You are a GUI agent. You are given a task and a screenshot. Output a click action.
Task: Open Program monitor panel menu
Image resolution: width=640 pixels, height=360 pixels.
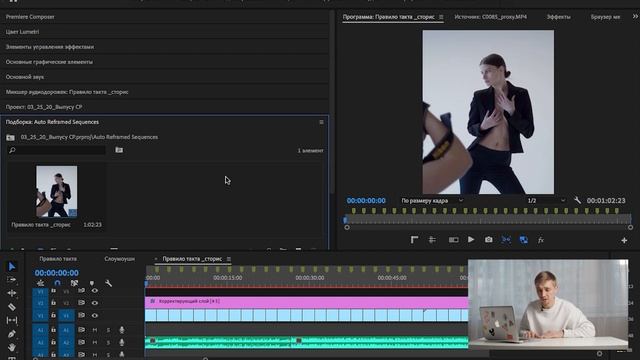[441, 17]
